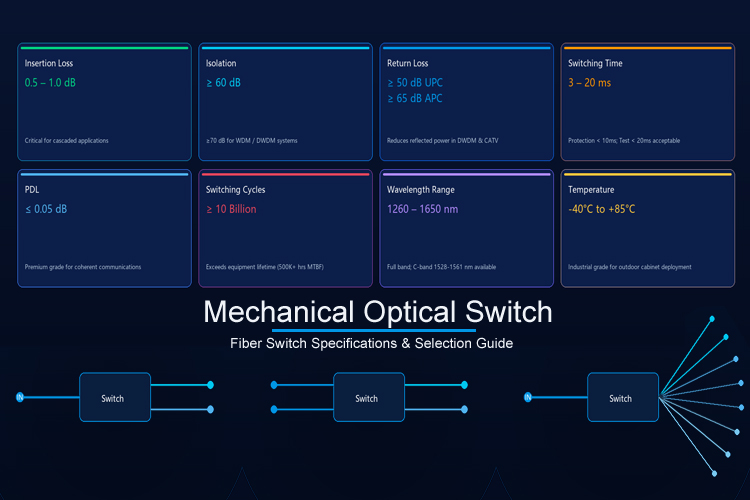Select the '0.5 – 1.0 dB' value

coord(50,83)
